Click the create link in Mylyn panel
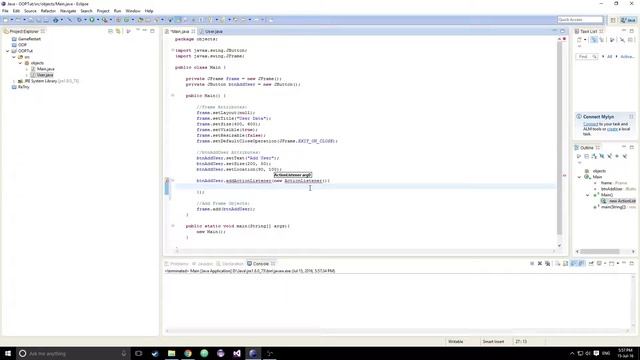 point(612,129)
